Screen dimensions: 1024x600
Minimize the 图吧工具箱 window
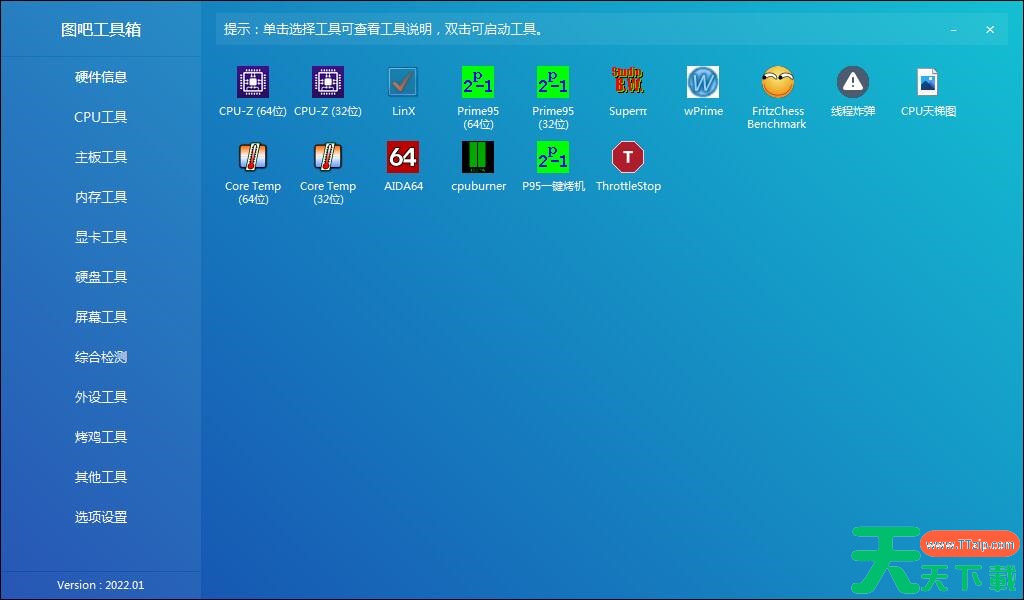point(954,30)
